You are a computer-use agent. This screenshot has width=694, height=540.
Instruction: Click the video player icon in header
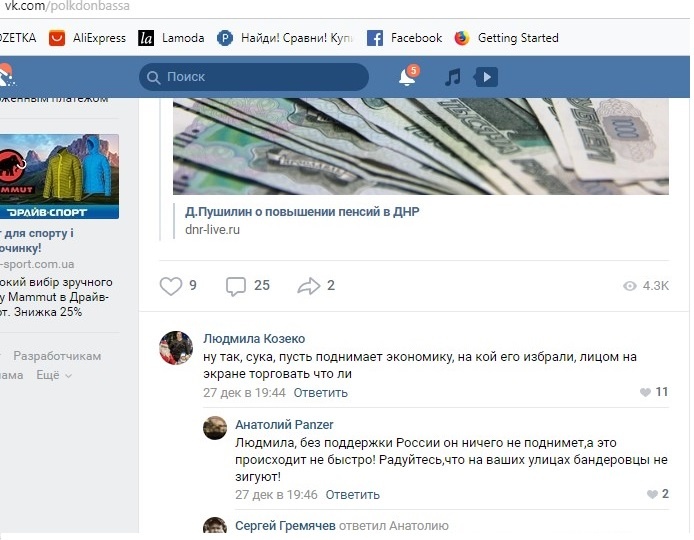(486, 77)
